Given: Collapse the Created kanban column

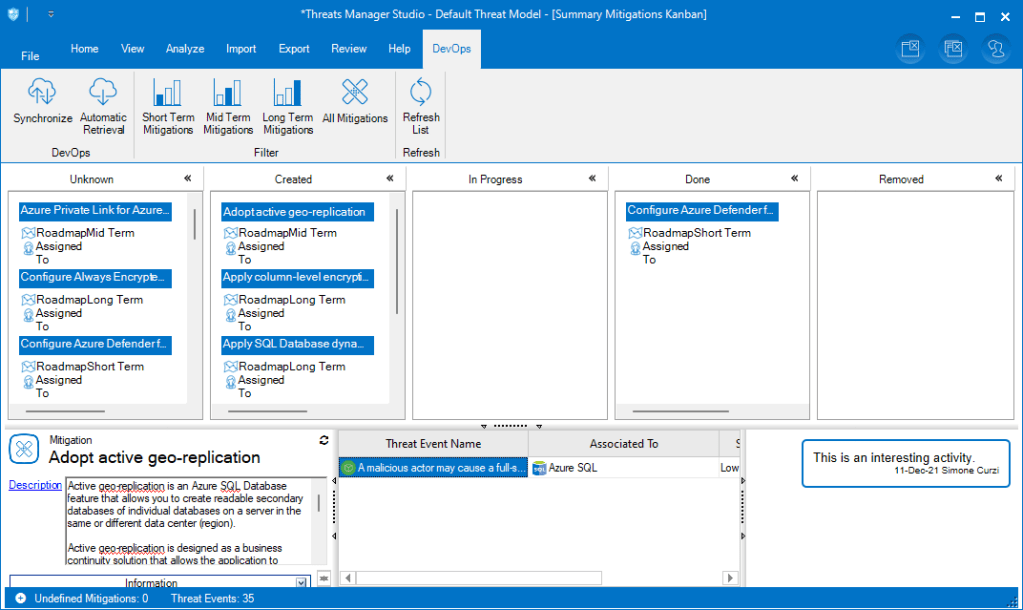Looking at the screenshot, I should point(390,178).
